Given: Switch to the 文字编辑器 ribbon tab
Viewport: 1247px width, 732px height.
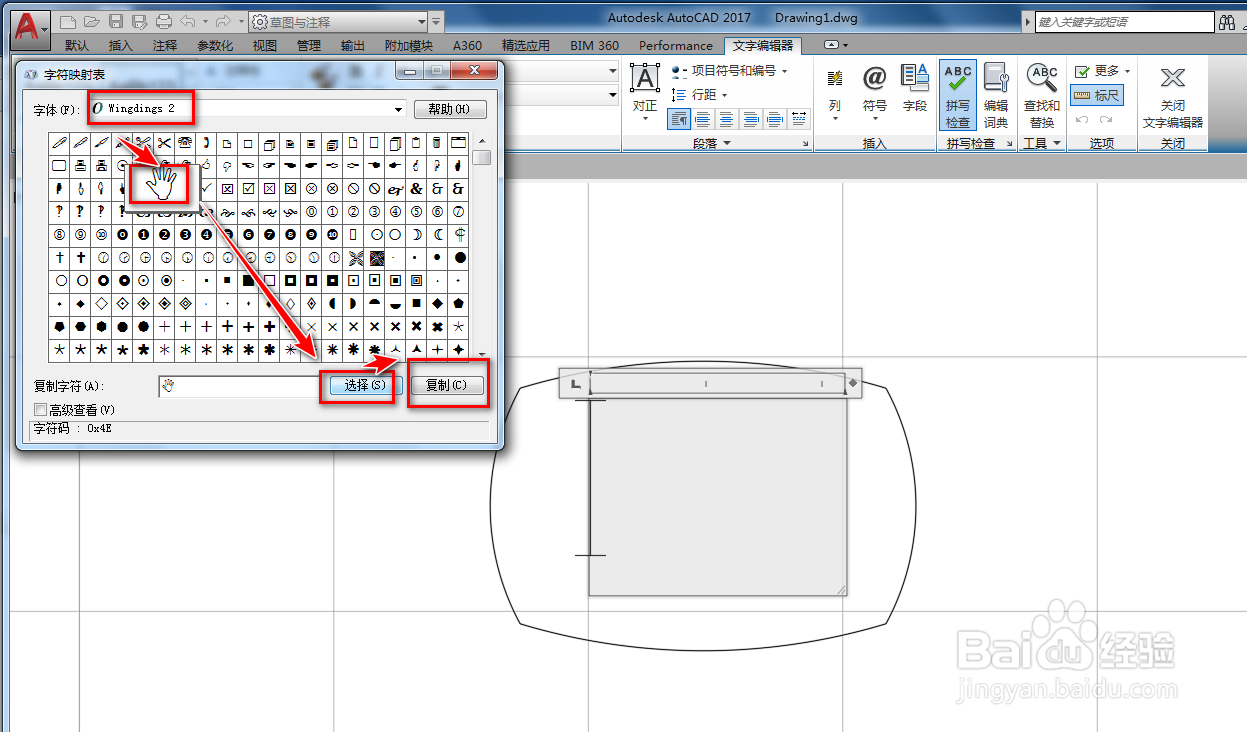Looking at the screenshot, I should click(763, 46).
